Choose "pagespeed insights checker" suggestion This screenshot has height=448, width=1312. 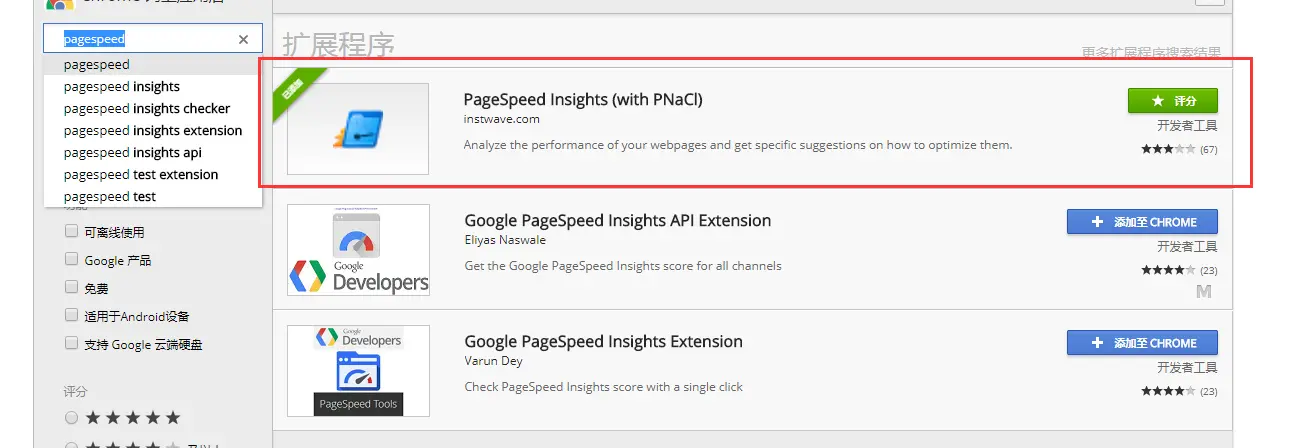[147, 108]
